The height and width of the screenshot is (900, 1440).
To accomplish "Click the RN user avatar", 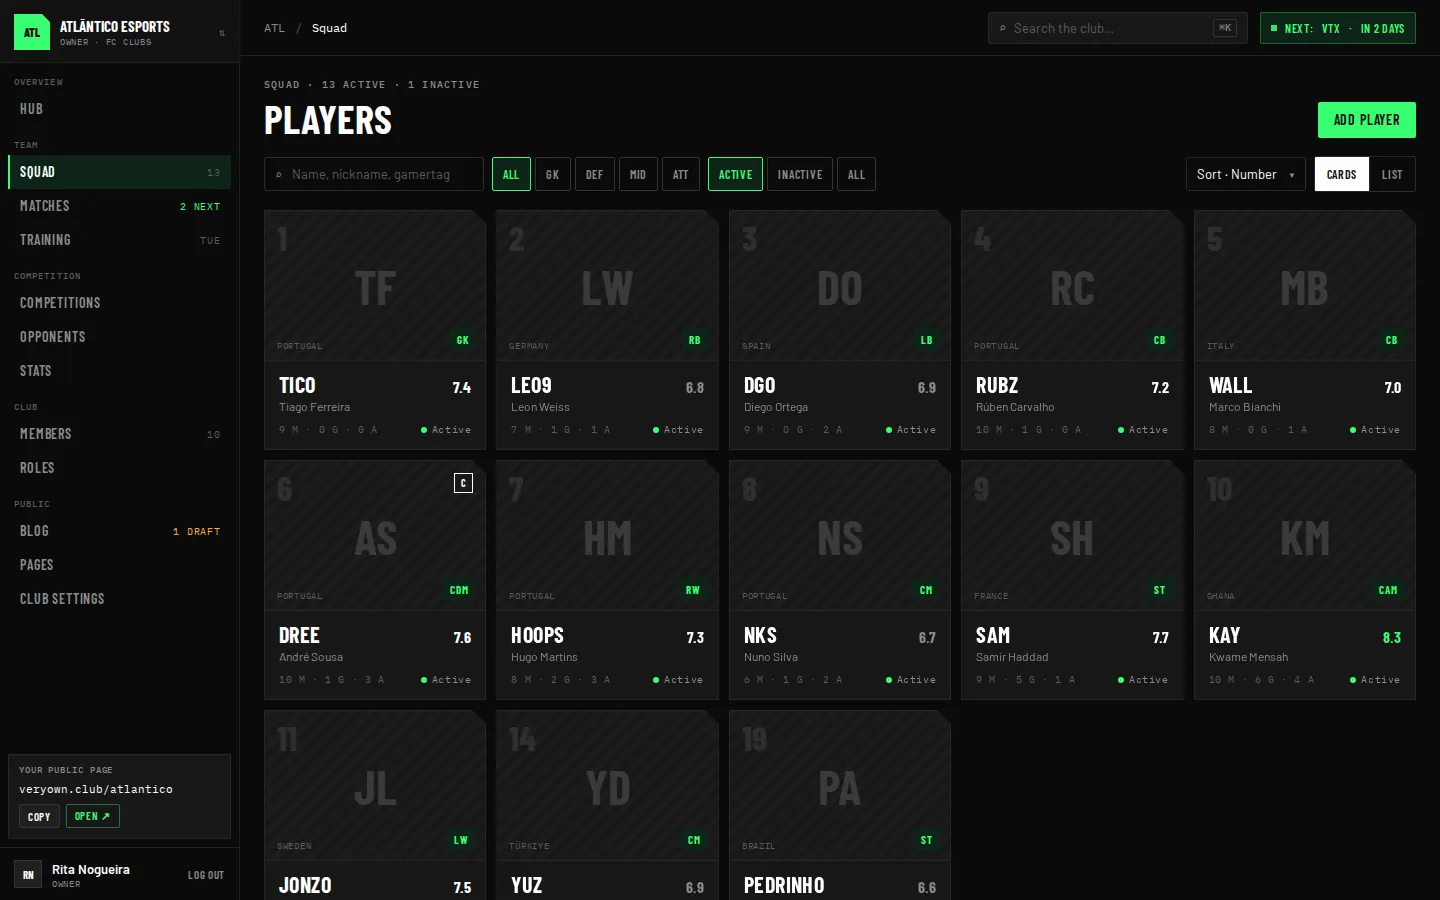I will click(28, 875).
